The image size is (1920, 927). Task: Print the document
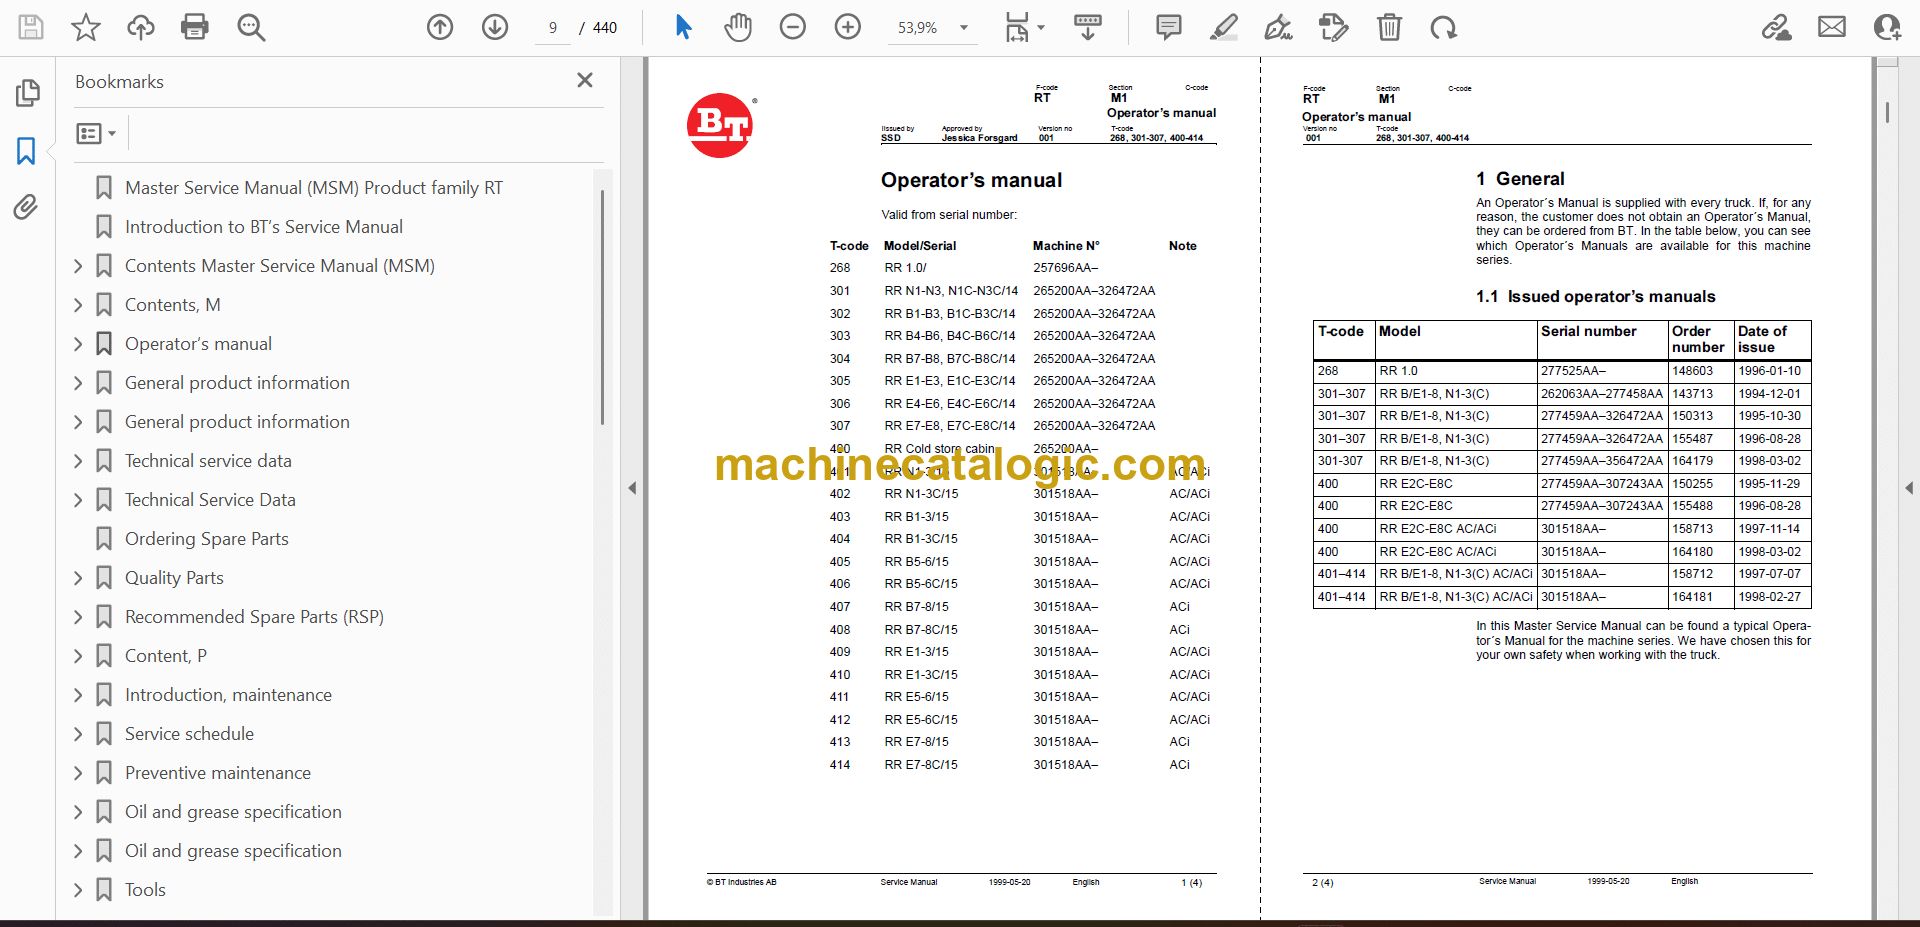pyautogui.click(x=195, y=27)
